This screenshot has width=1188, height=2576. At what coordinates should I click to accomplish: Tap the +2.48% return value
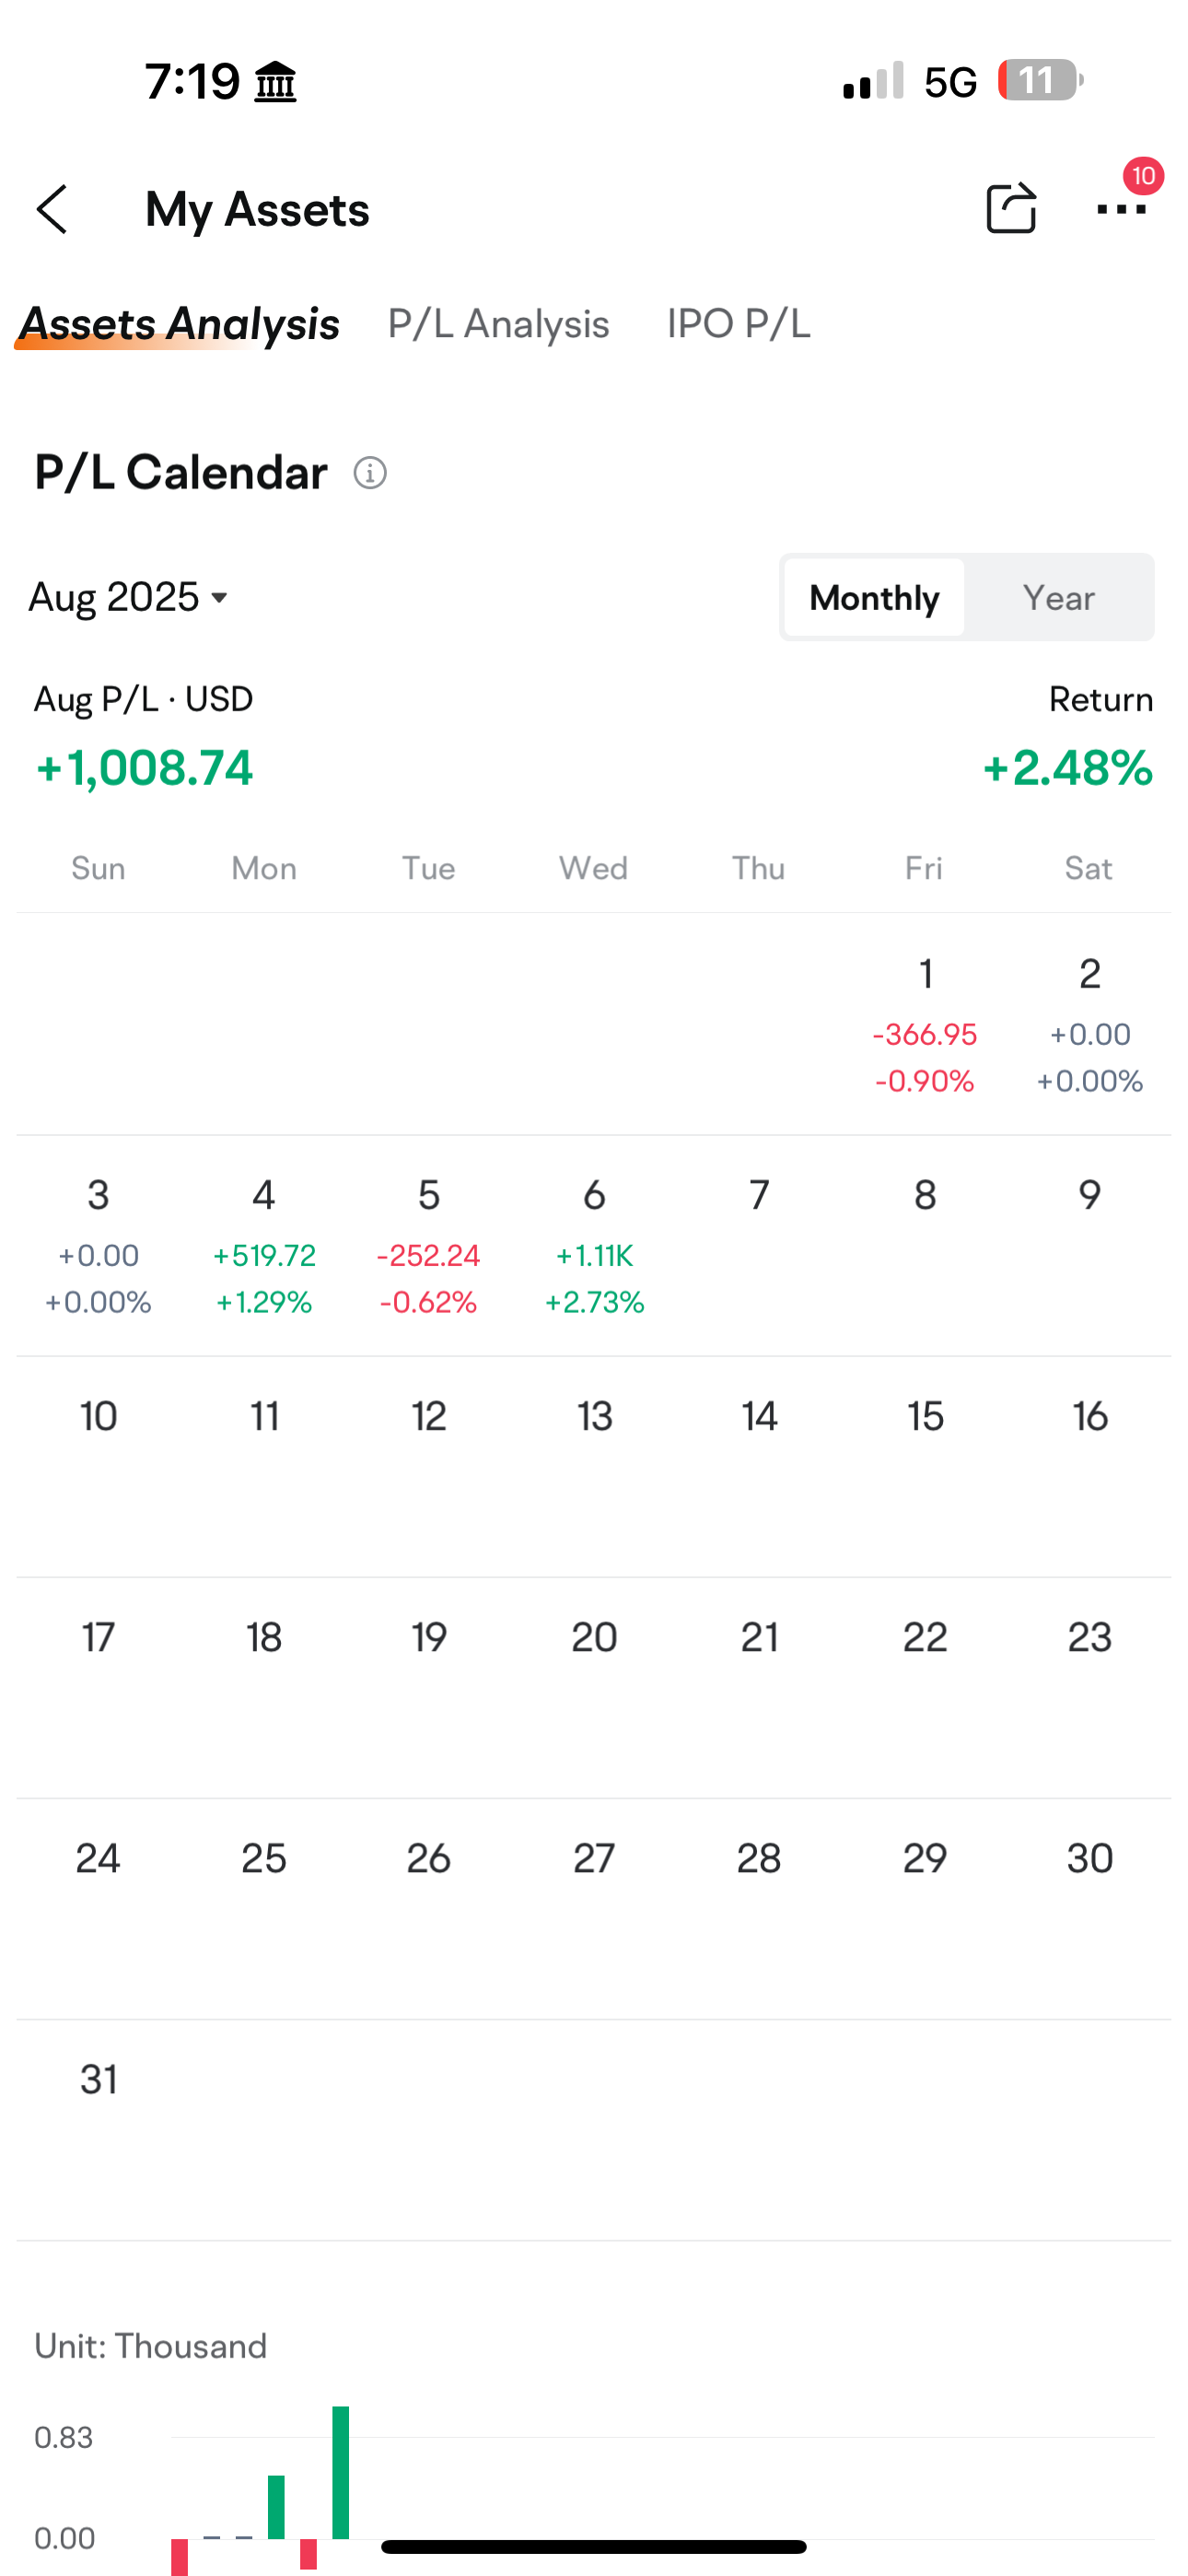tap(1067, 768)
